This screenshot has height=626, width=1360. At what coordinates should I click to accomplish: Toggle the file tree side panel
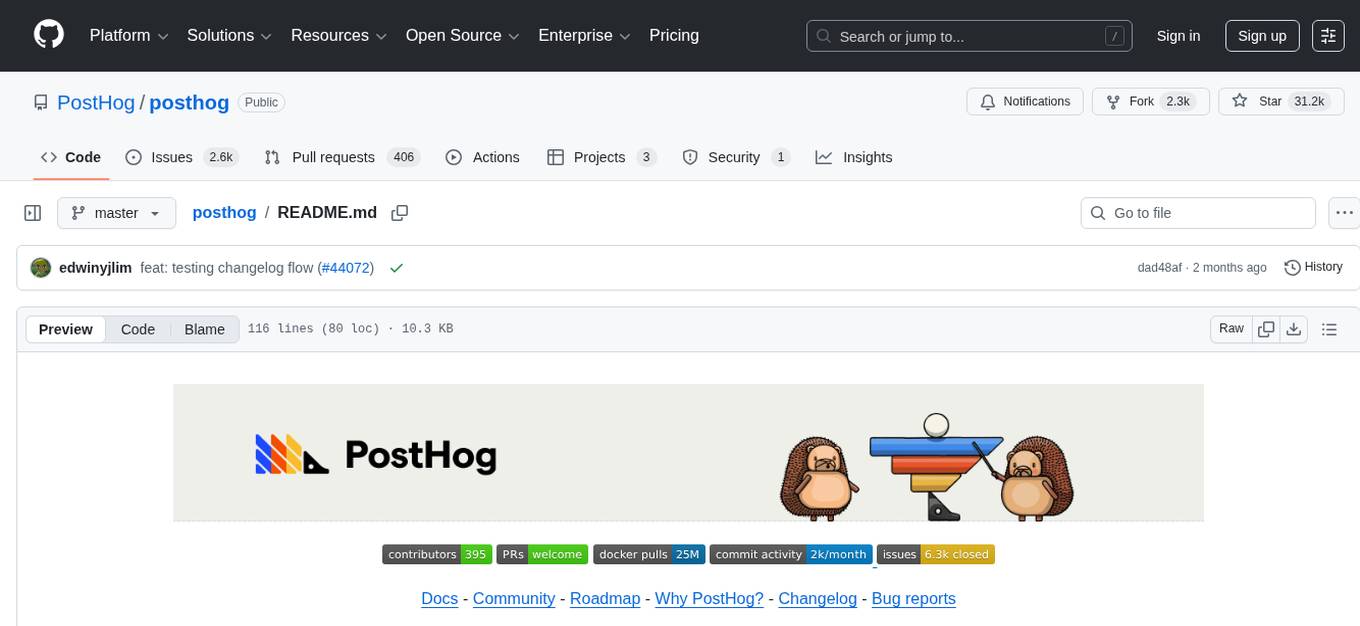[x=32, y=212]
